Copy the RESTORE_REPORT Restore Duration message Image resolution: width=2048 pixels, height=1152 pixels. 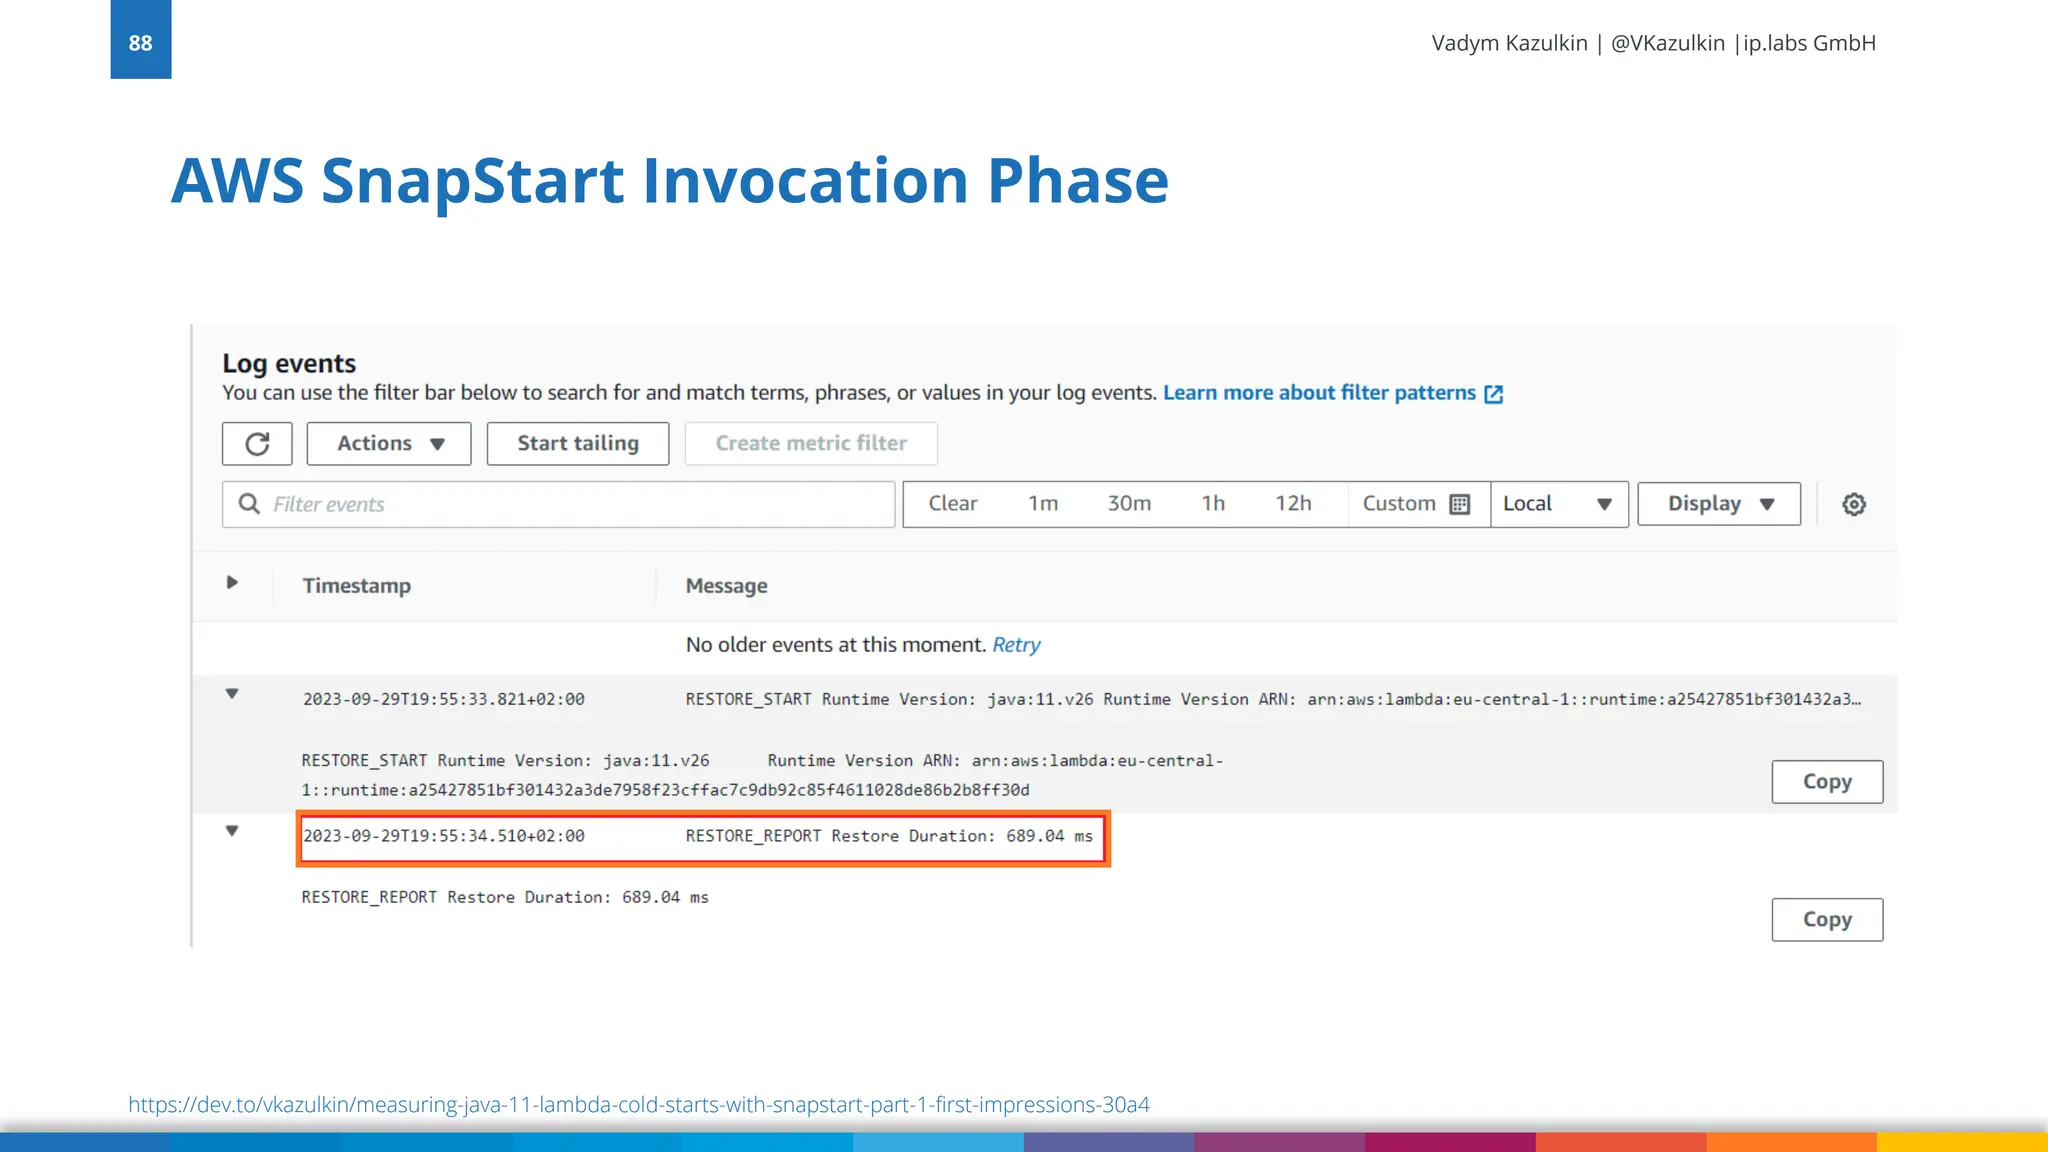coord(1827,920)
